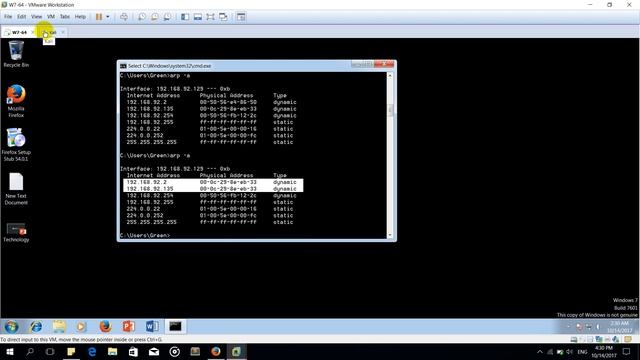Viewport: 640px width, 360px height.
Task: Open the View menu
Action: coord(36,17)
